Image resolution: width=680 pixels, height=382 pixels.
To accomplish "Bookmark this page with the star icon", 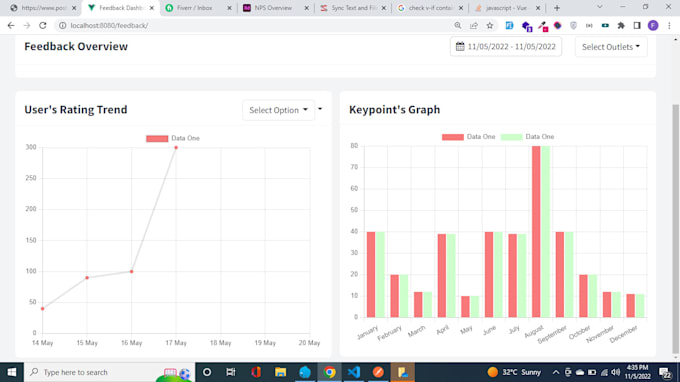I will 490,26.
